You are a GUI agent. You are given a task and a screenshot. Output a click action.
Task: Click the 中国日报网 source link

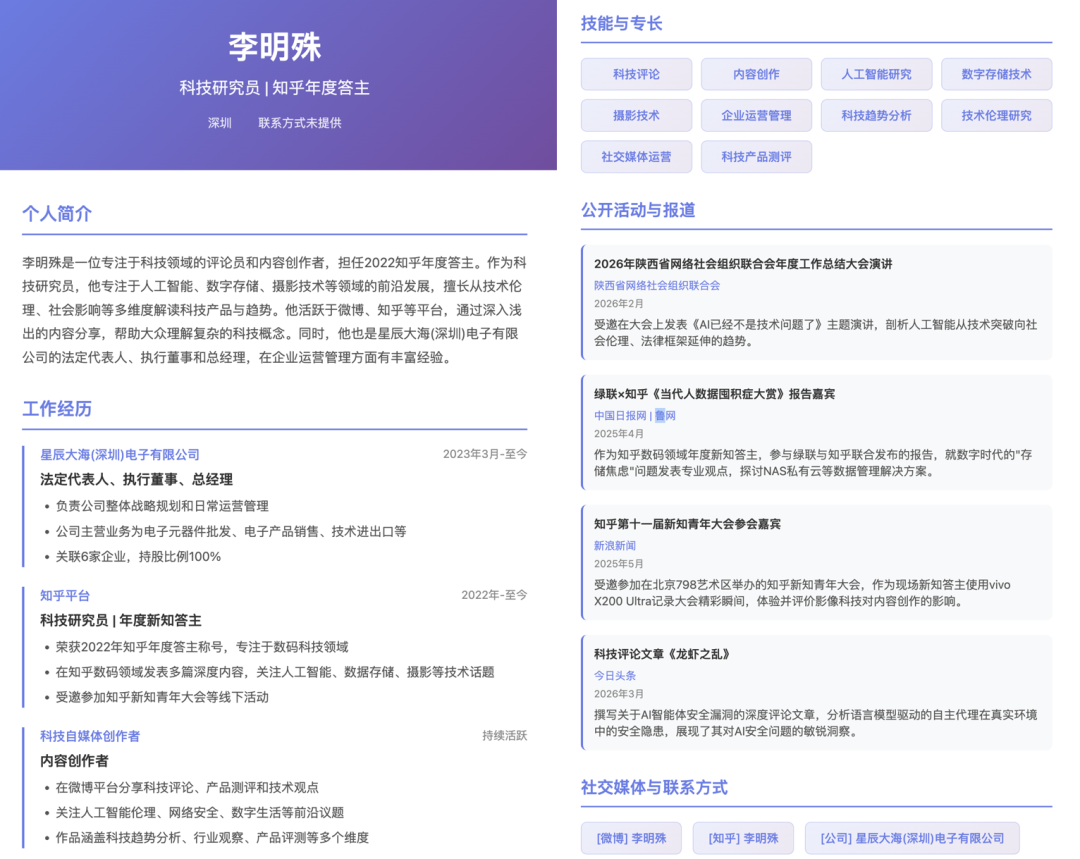coord(620,416)
